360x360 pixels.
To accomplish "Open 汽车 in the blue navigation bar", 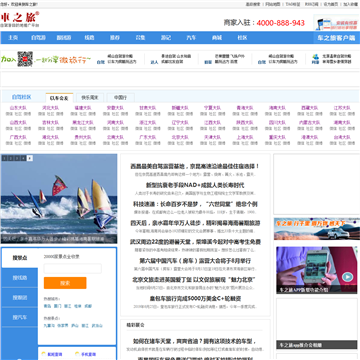I will pos(191,38).
